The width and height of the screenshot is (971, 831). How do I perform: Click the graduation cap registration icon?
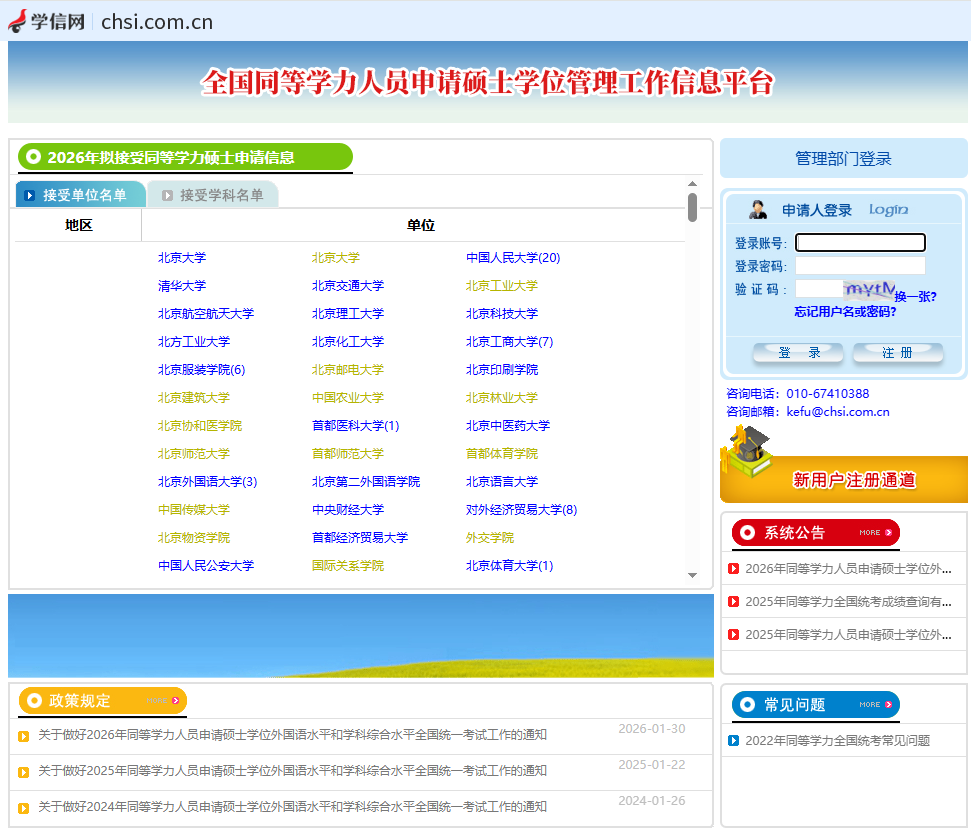pos(747,451)
